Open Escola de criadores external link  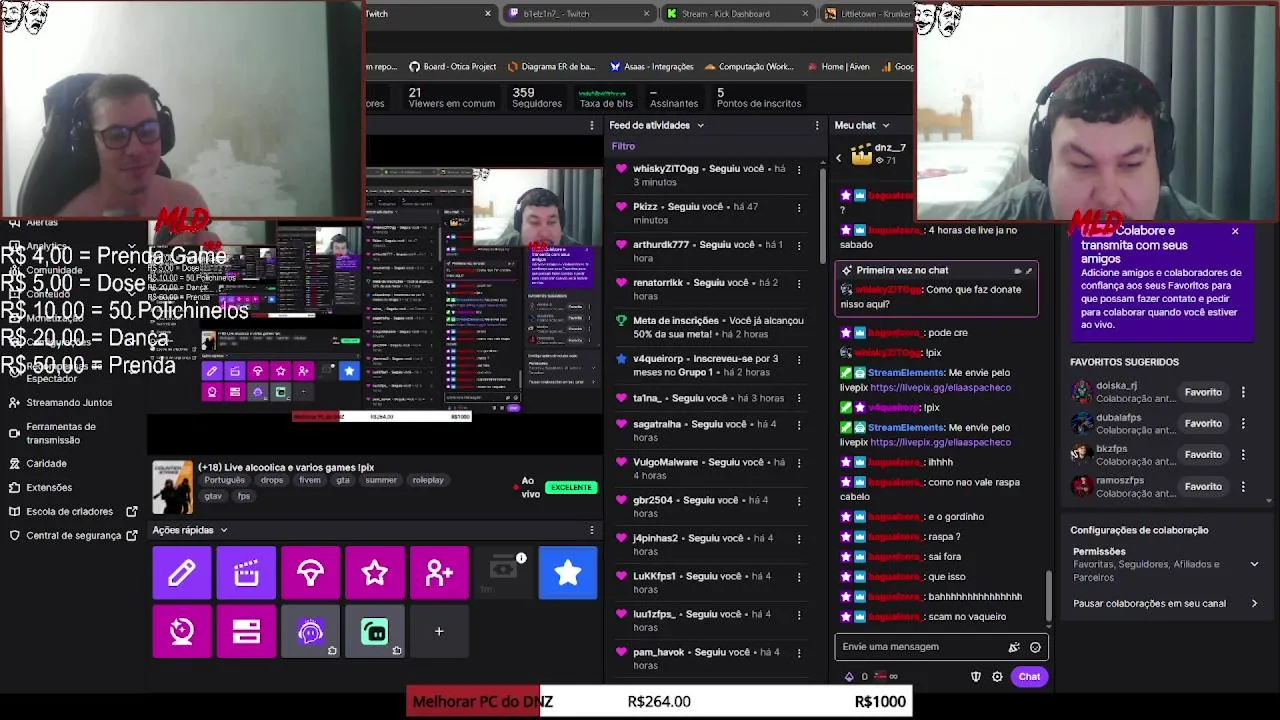click(x=73, y=512)
